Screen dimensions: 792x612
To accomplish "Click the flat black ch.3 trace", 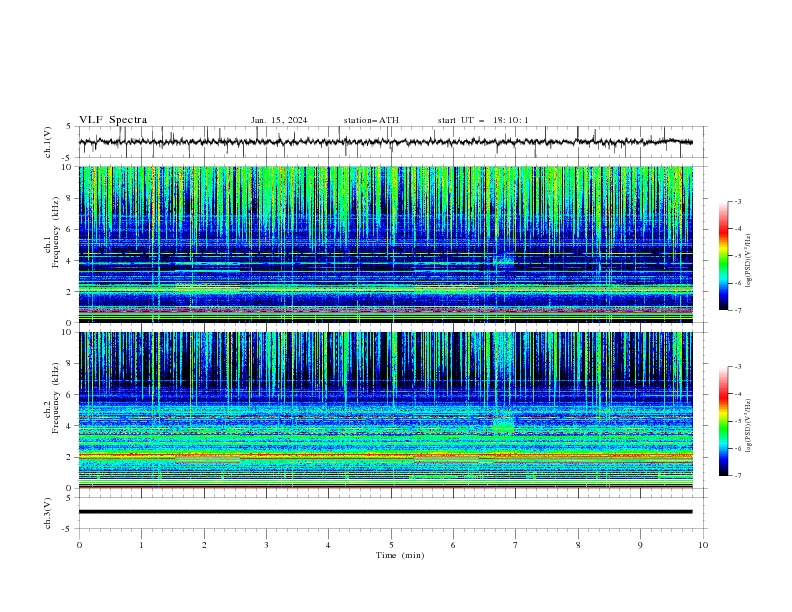I will (385, 512).
